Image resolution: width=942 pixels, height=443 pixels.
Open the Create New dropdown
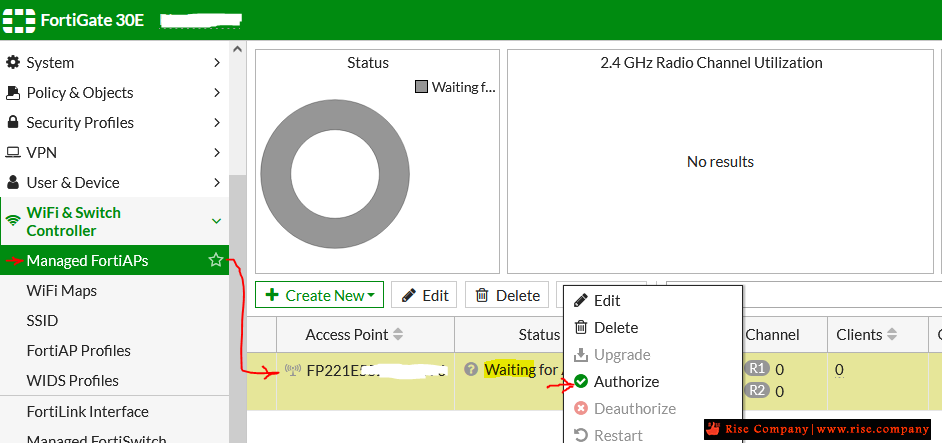320,295
